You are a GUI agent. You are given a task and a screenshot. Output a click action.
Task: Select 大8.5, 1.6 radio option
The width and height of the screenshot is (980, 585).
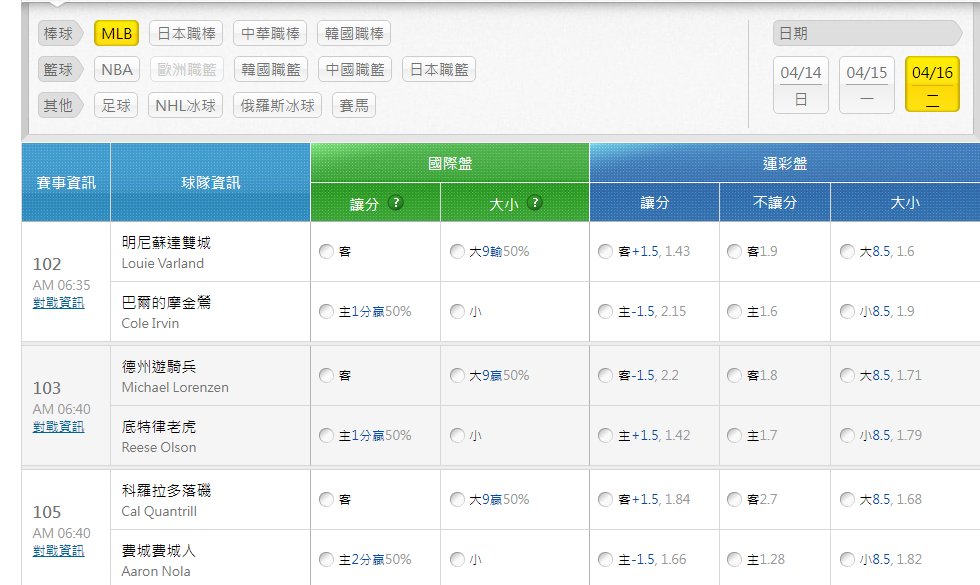[847, 251]
